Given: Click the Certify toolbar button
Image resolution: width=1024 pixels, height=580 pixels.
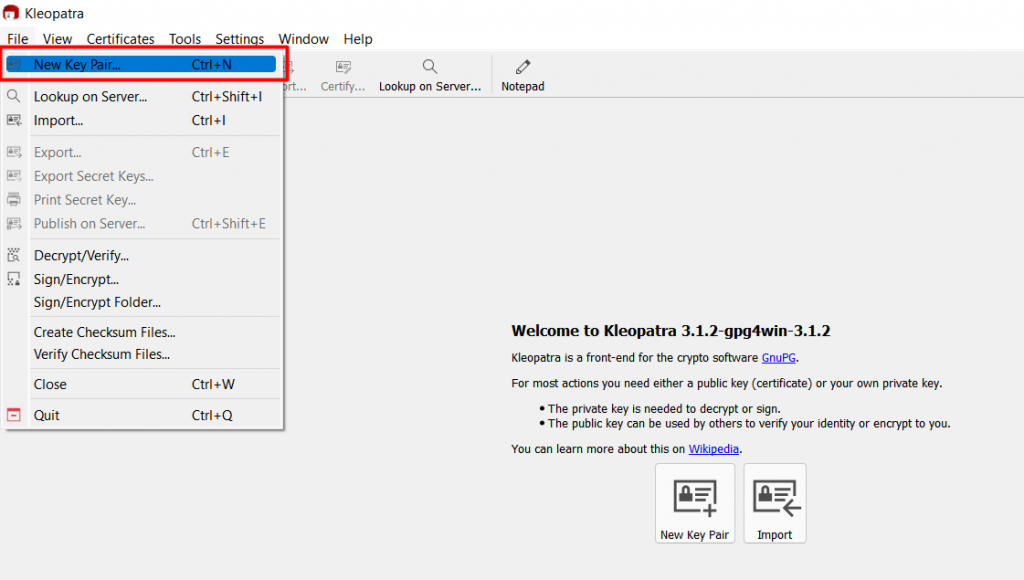Looking at the screenshot, I should (x=343, y=75).
